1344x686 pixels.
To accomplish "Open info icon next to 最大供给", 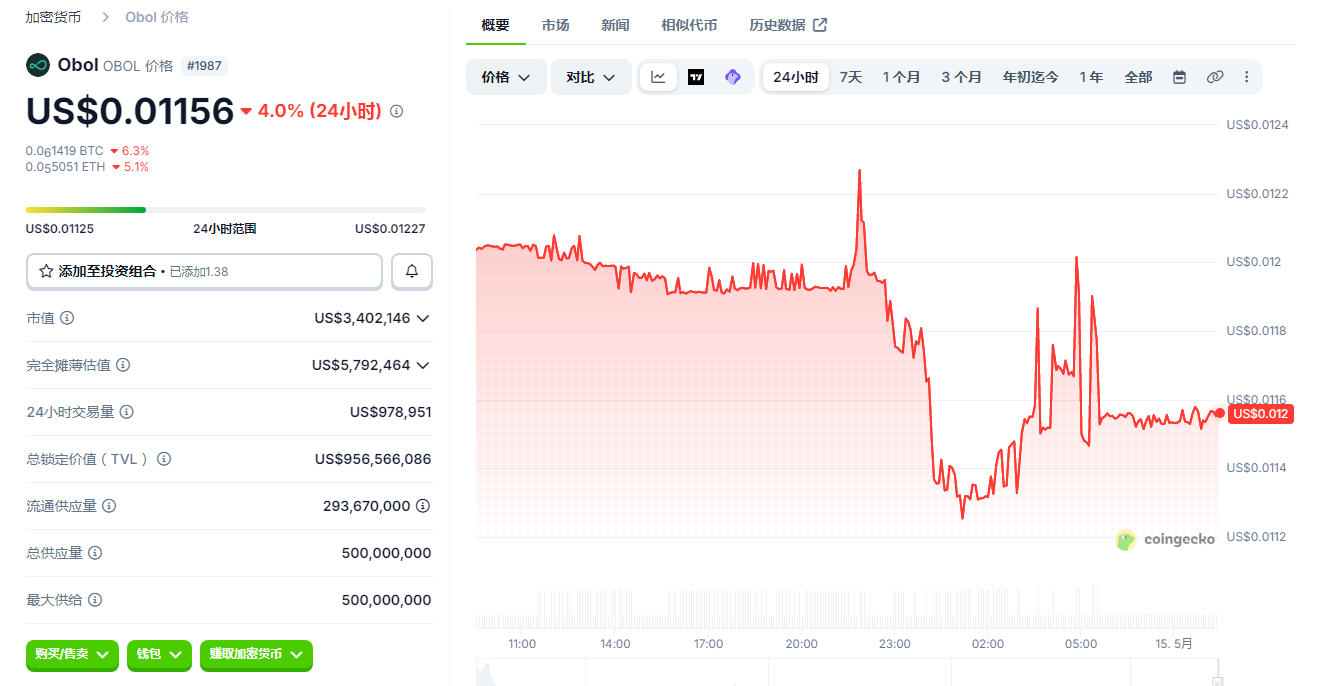I will coord(95,600).
